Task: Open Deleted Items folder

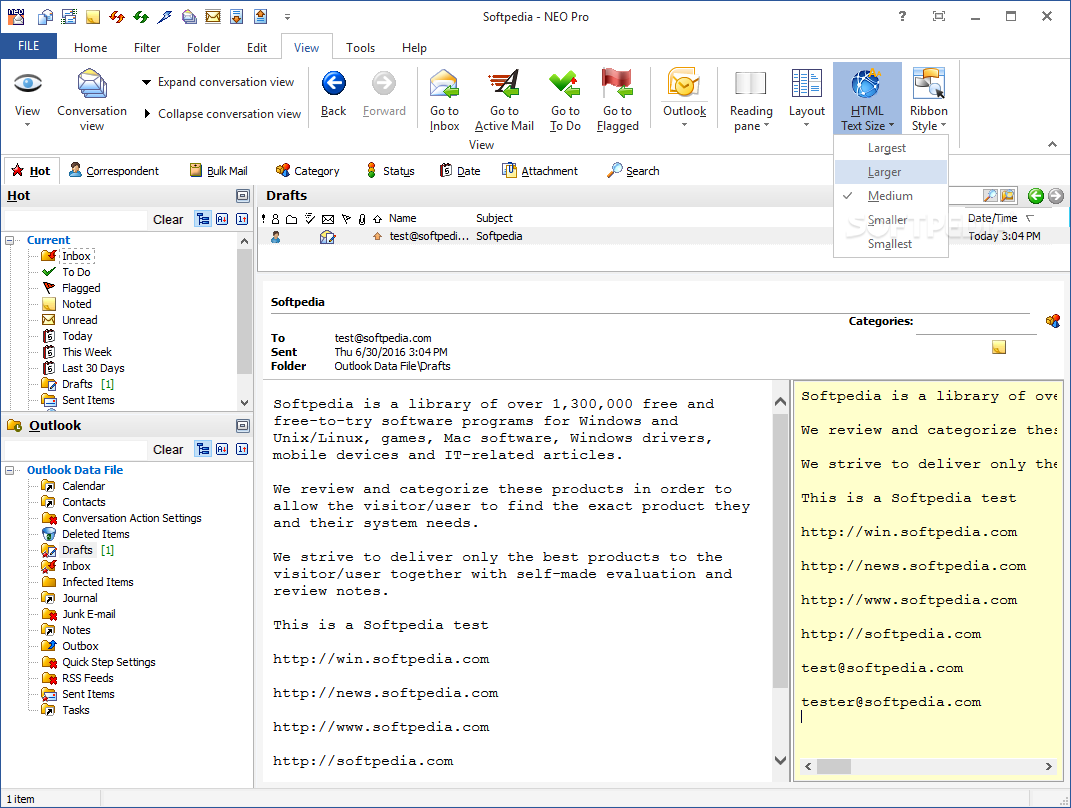Action: point(96,534)
